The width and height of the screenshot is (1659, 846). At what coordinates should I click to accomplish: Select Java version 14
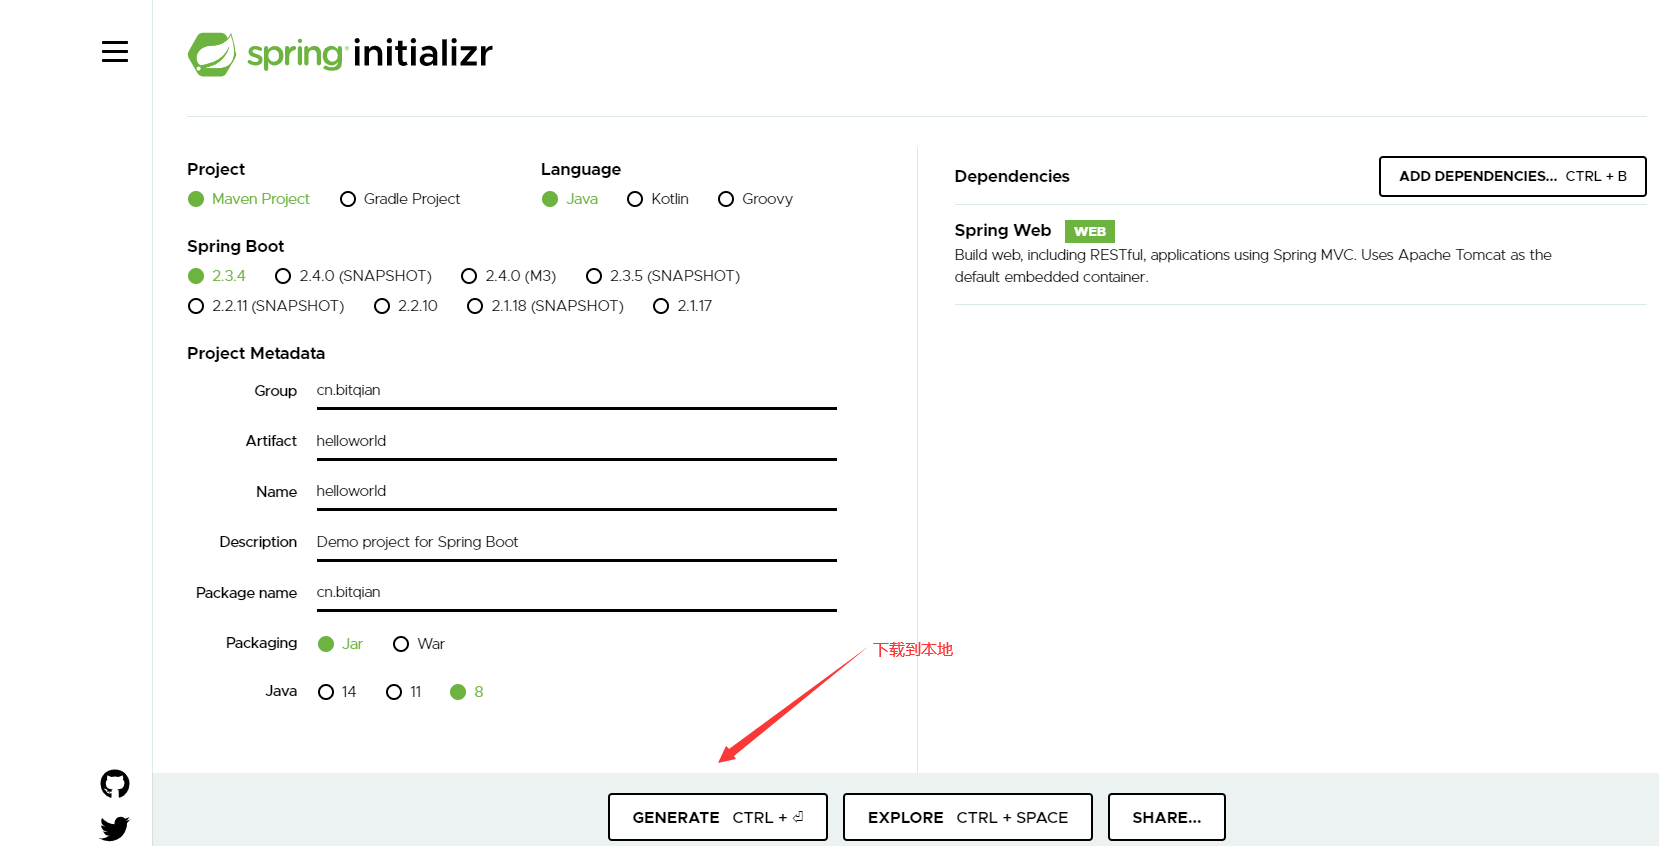[x=337, y=692]
